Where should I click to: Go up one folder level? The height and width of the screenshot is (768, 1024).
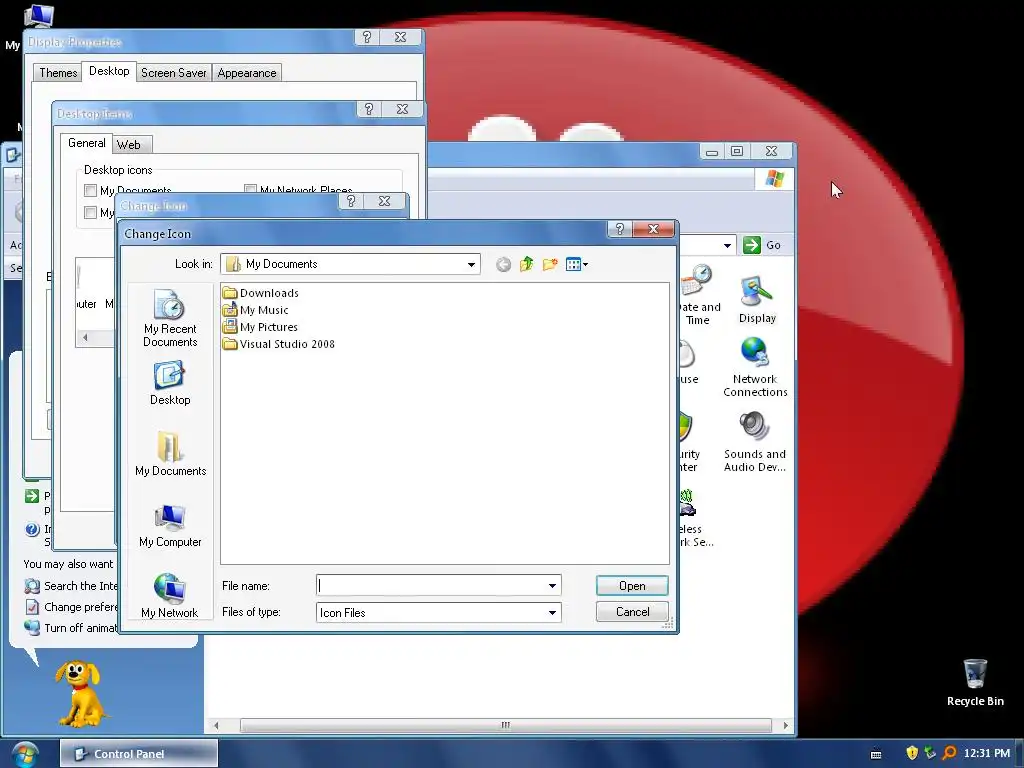pyautogui.click(x=526, y=264)
